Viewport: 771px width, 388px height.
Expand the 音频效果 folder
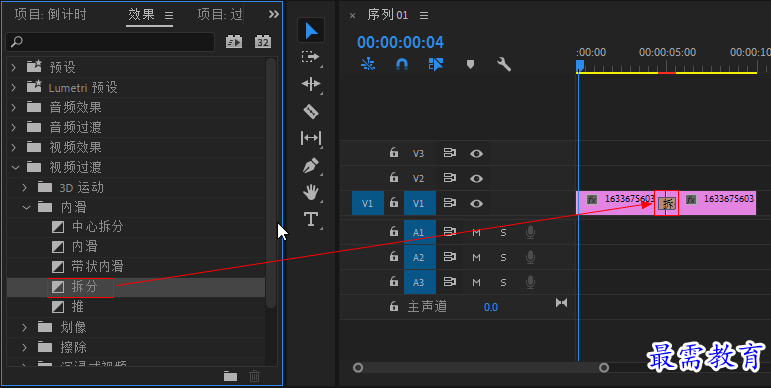[14, 107]
